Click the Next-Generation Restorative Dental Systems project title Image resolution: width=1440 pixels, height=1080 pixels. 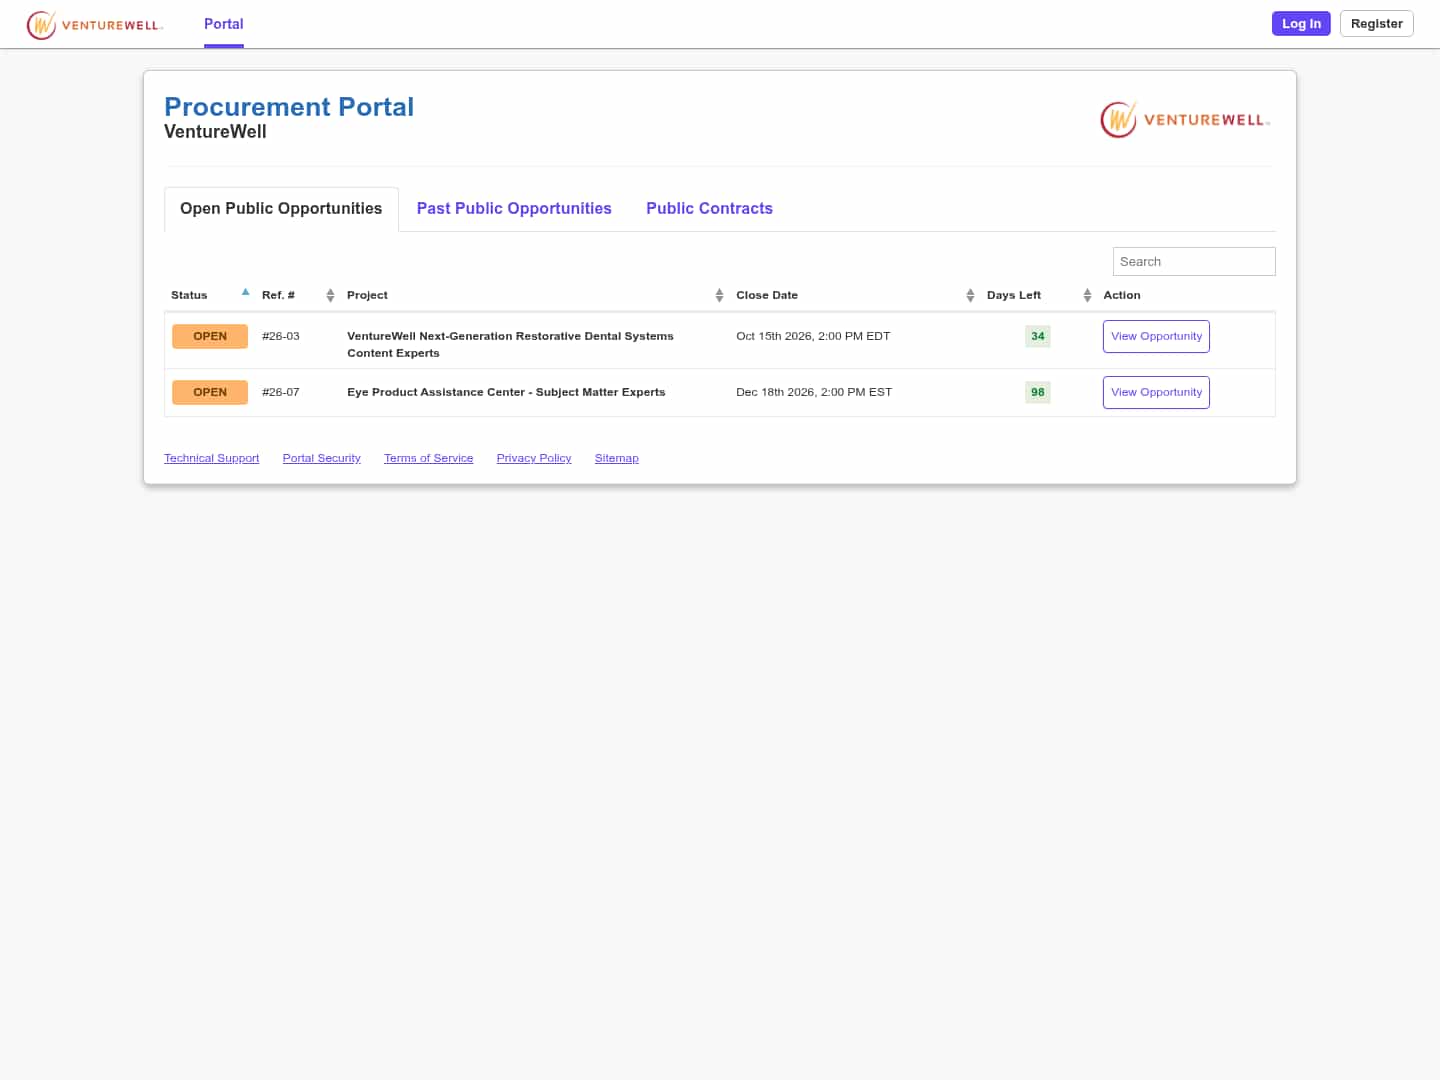[x=510, y=344]
